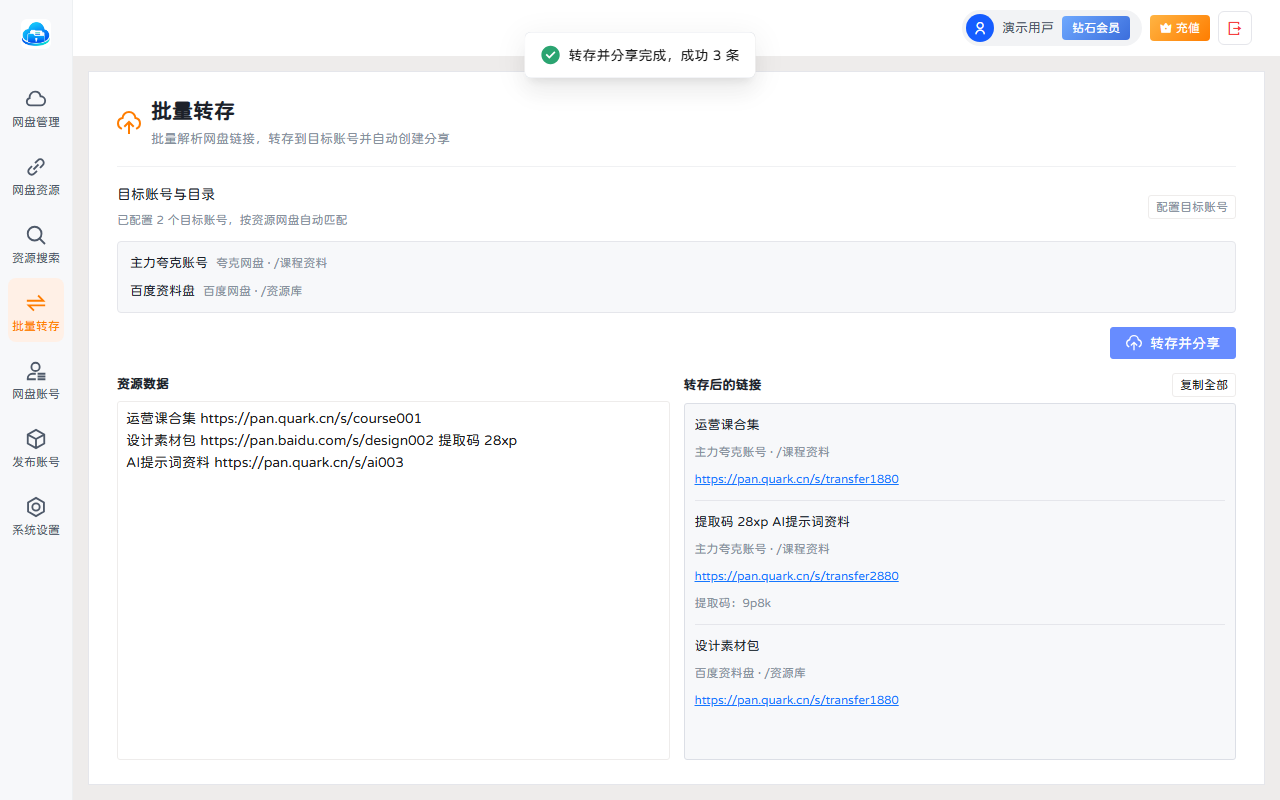
Task: Open the 运营课合集 transfer1880 link
Action: click(796, 479)
